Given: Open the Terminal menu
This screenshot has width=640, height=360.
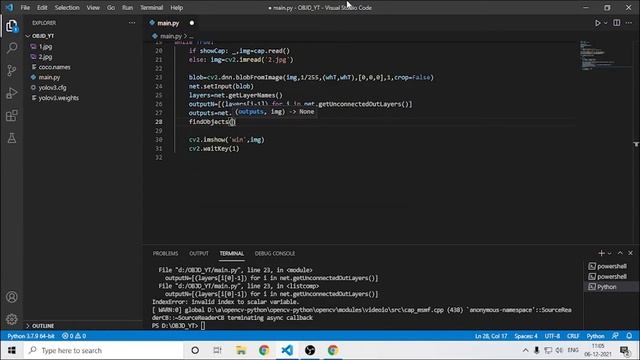Looking at the screenshot, I should point(151,8).
